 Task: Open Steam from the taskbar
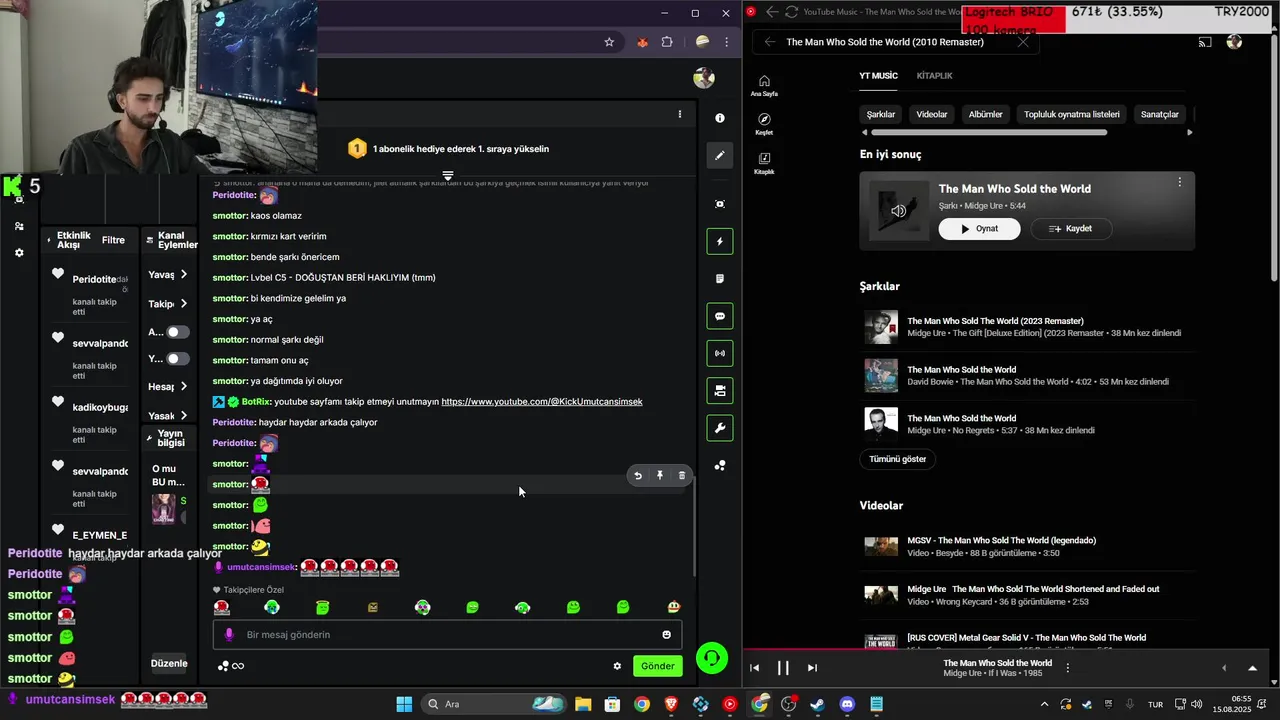(x=817, y=704)
